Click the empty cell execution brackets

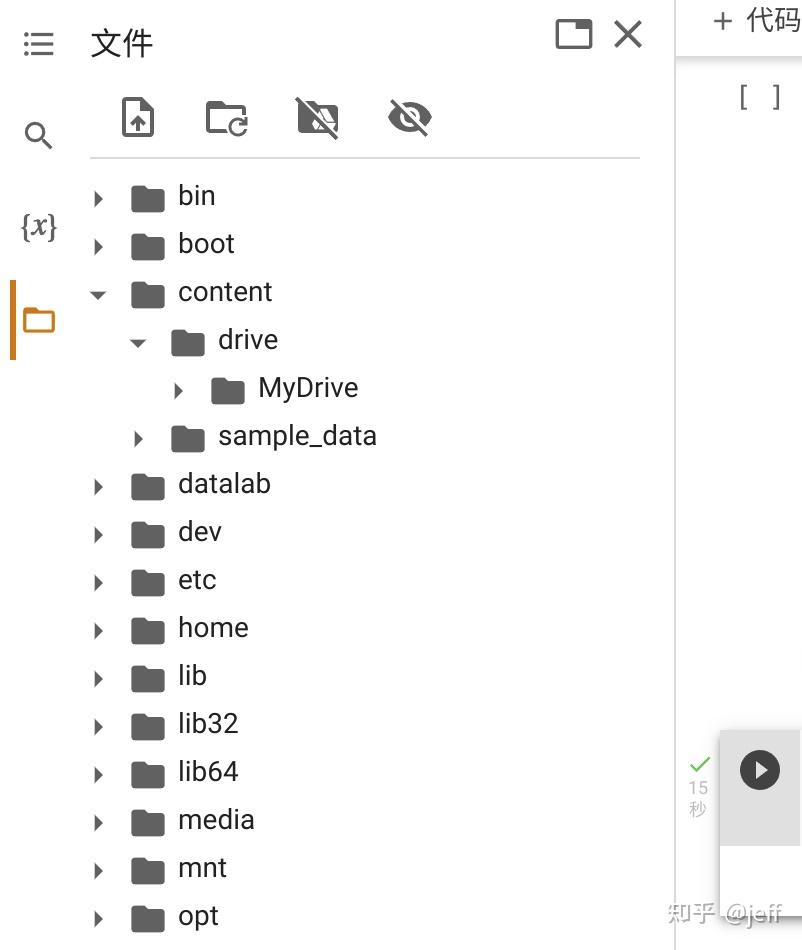(759, 97)
